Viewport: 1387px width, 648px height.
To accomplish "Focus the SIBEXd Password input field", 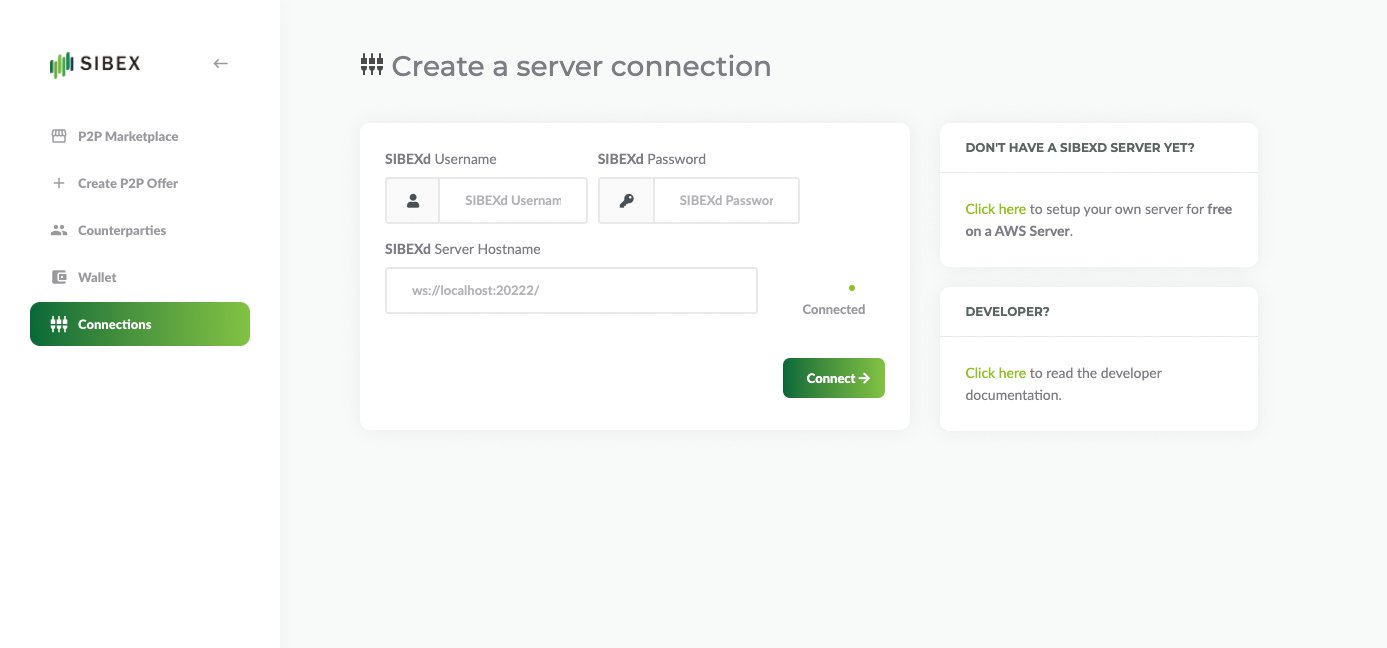I will click(726, 200).
